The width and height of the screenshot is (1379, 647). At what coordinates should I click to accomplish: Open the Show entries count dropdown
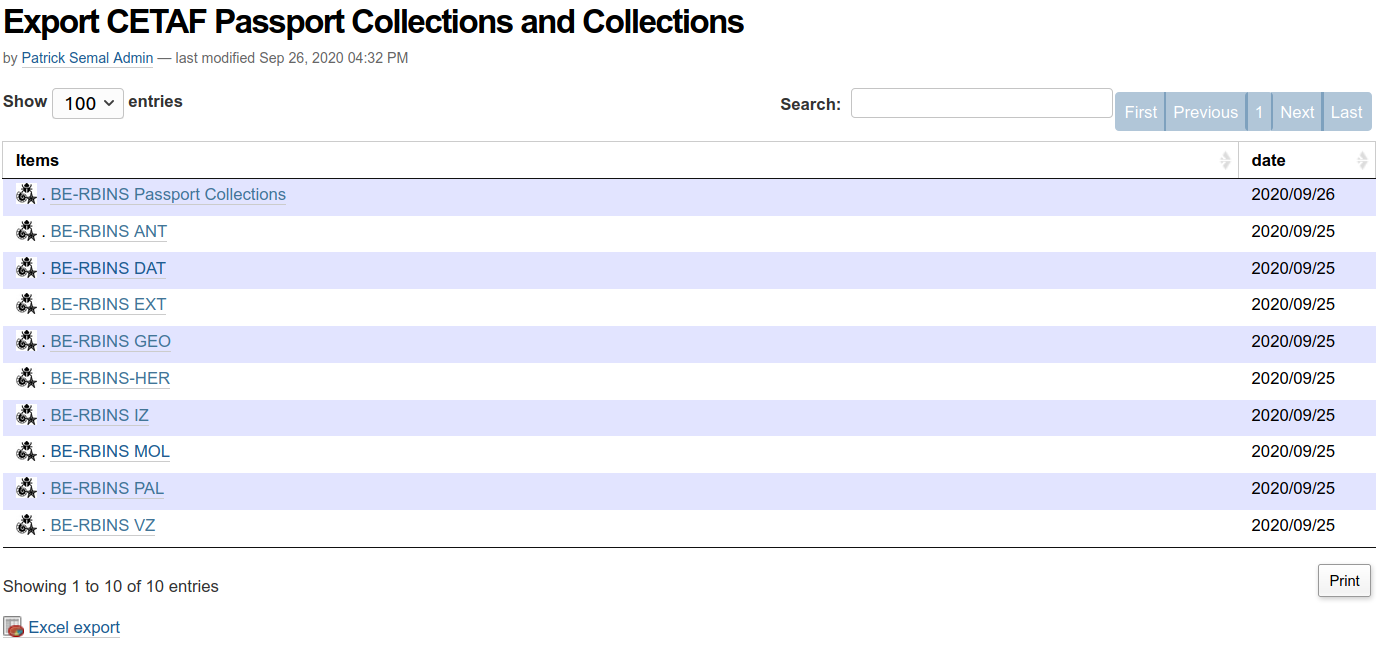[x=88, y=103]
